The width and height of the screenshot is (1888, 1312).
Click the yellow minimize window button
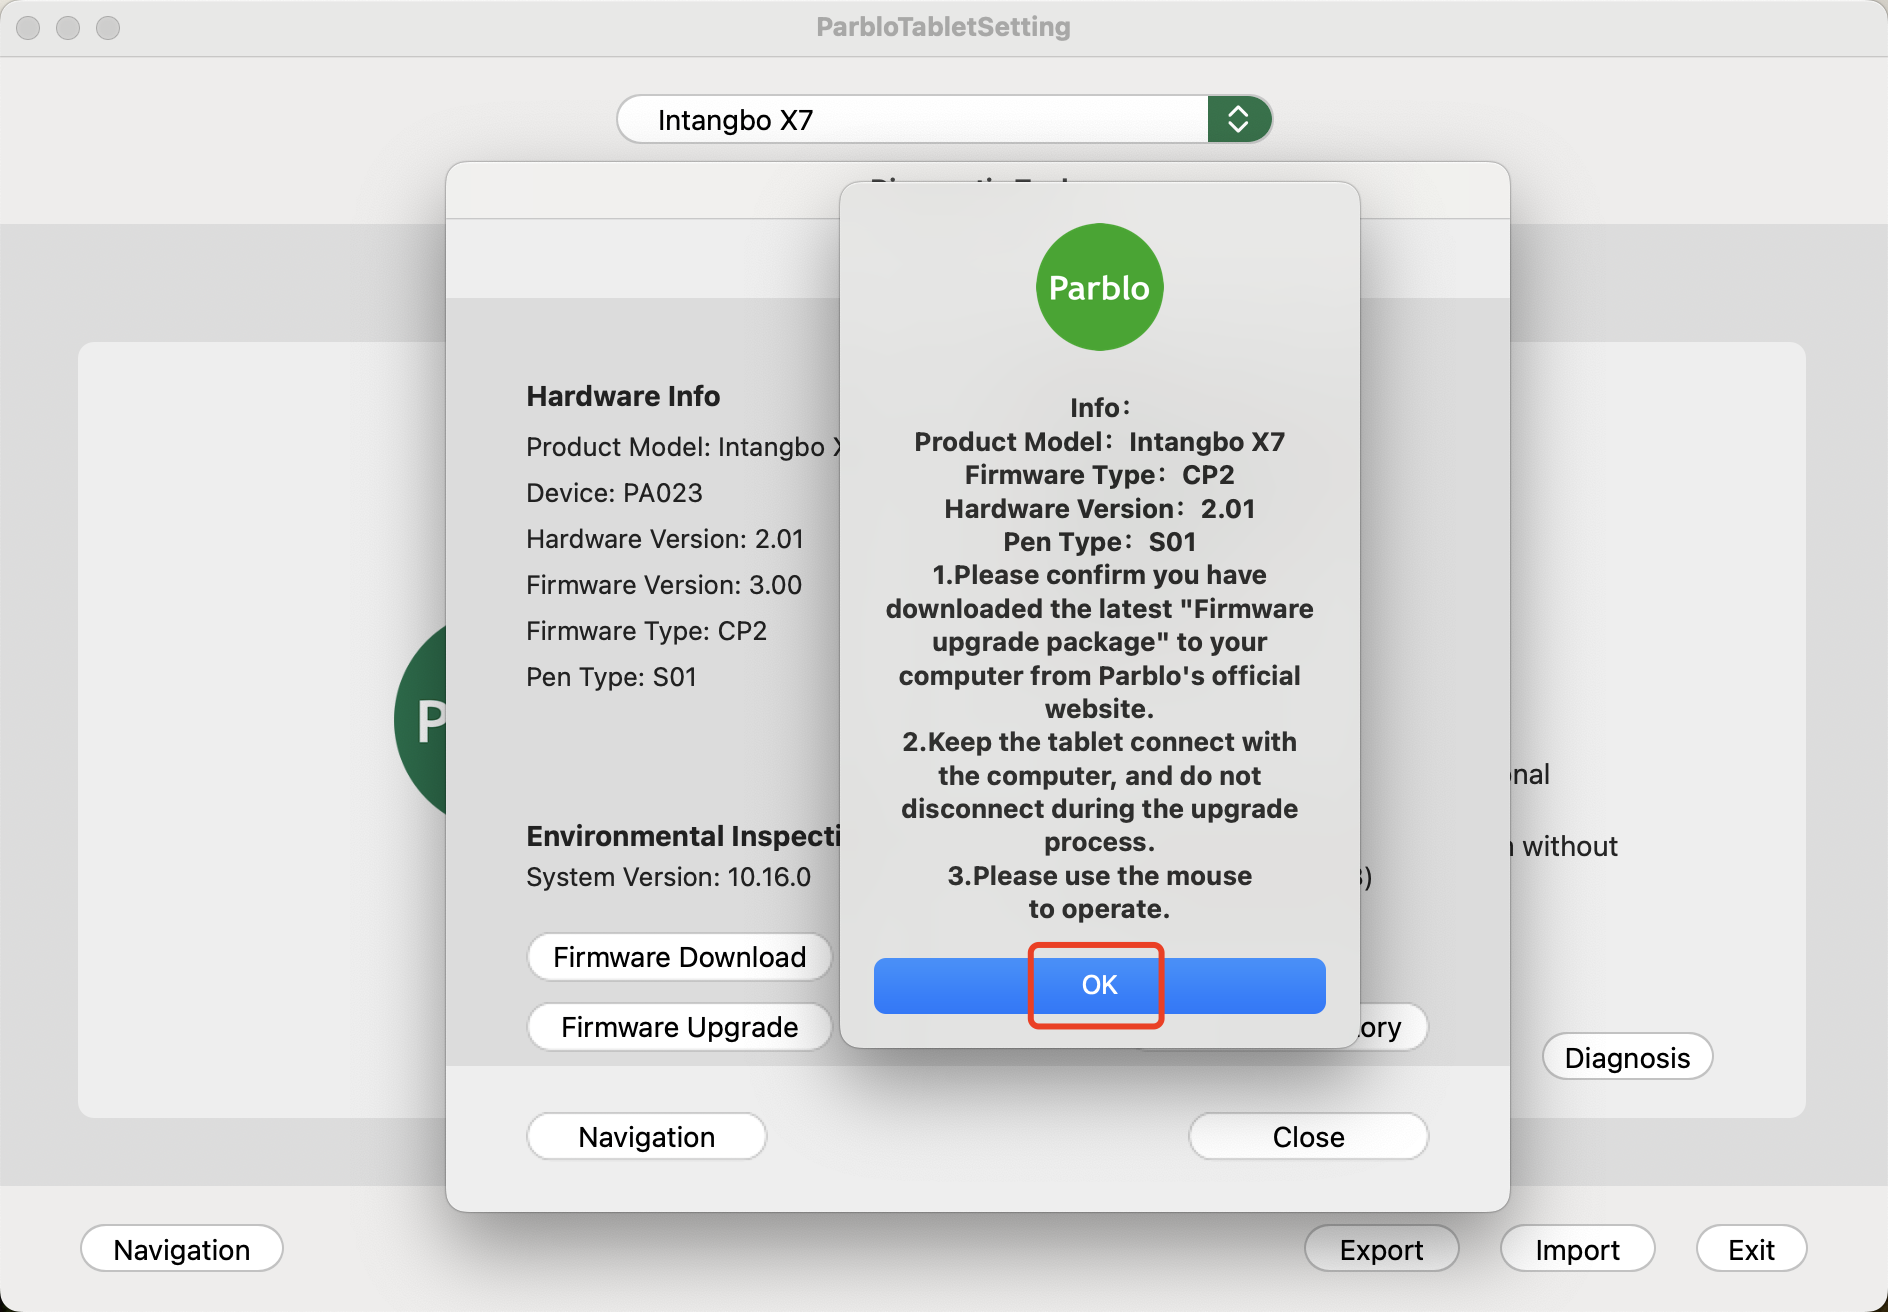pyautogui.click(x=68, y=28)
